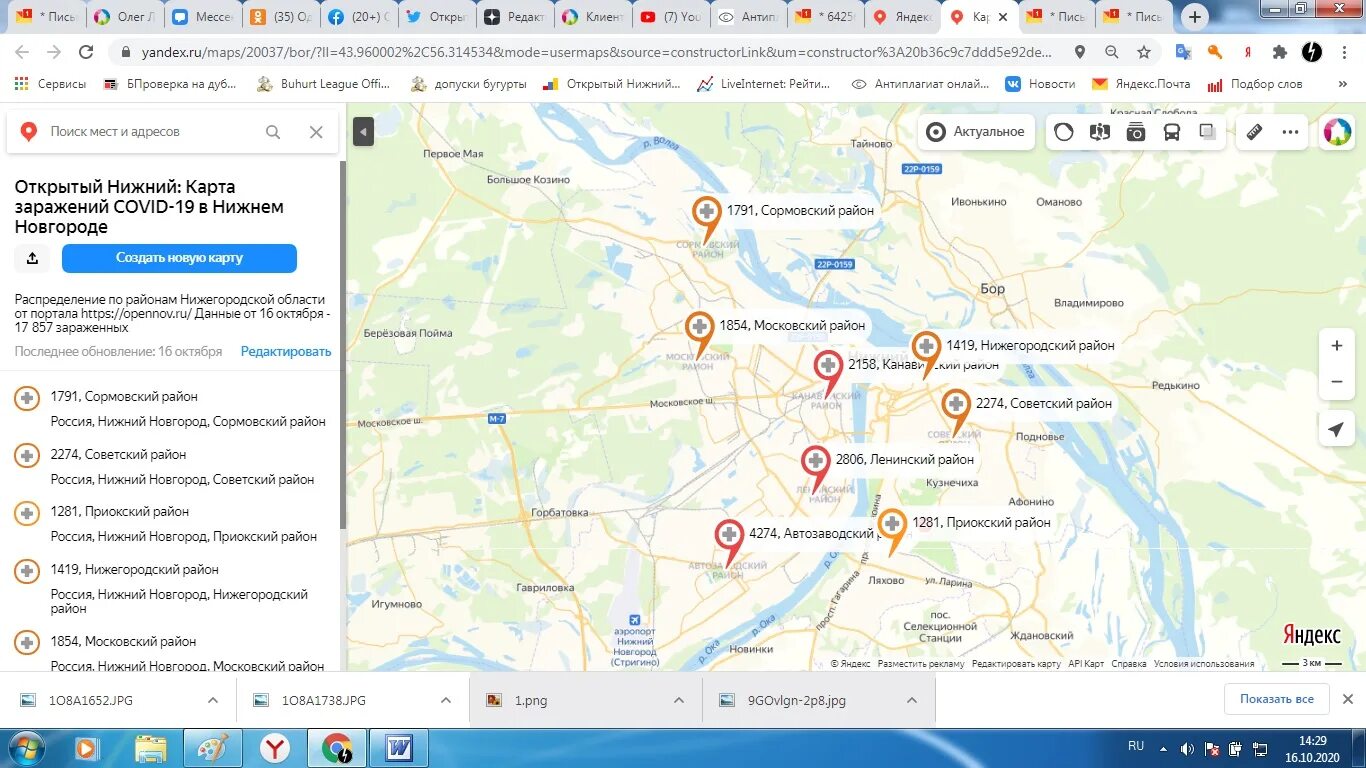Click the zoom indicator in address bar
Viewport: 1366px width, 768px height.
[x=1112, y=52]
